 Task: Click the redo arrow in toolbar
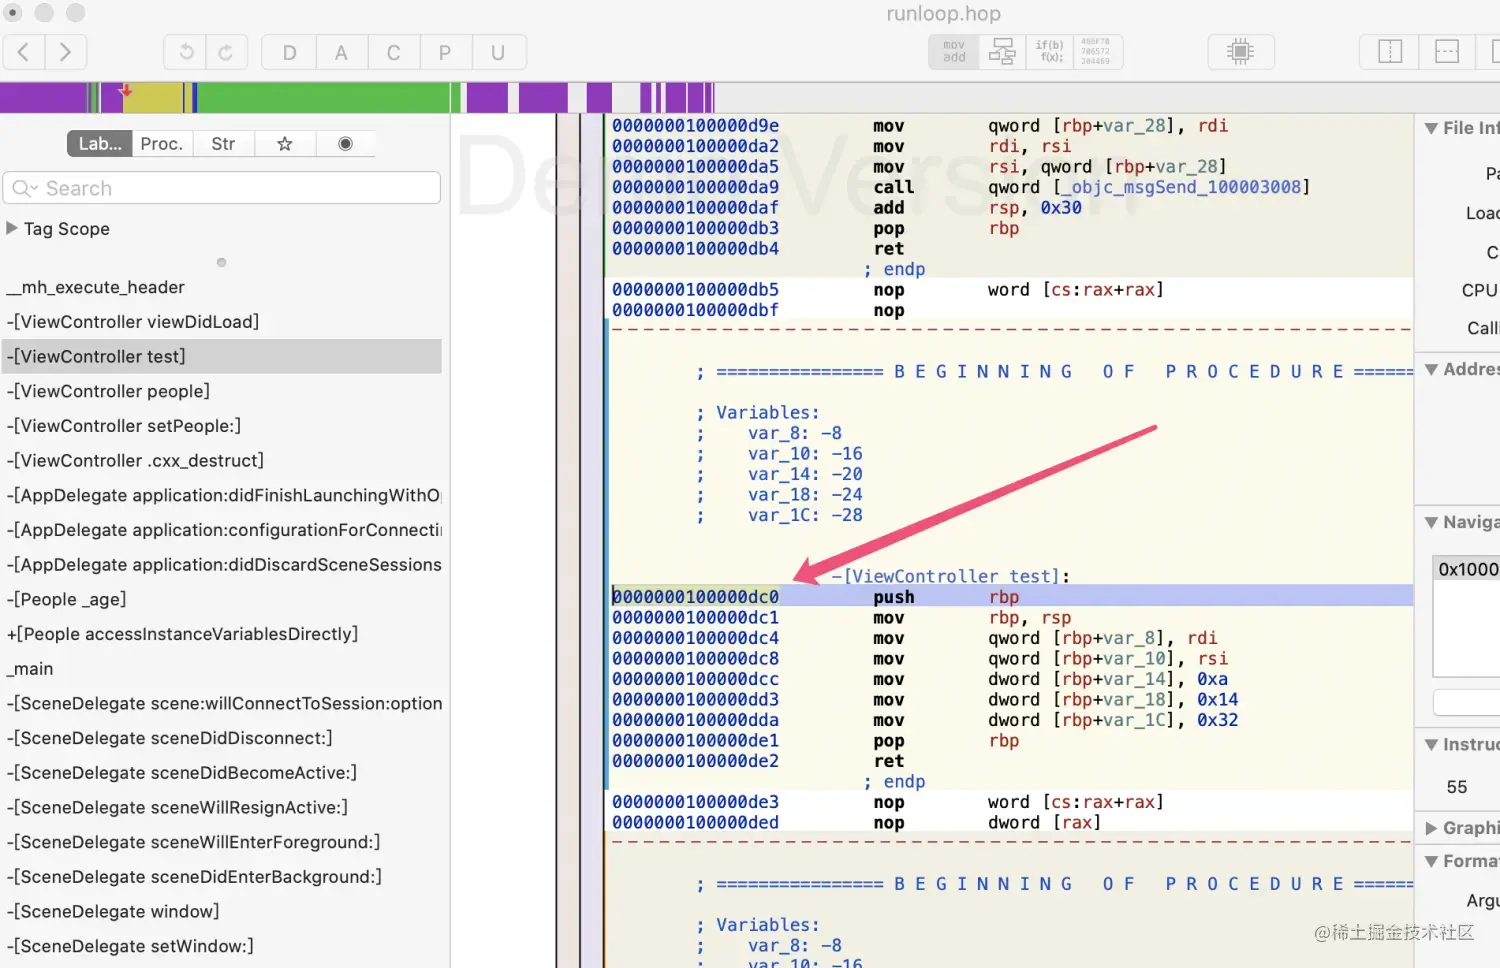tap(226, 52)
